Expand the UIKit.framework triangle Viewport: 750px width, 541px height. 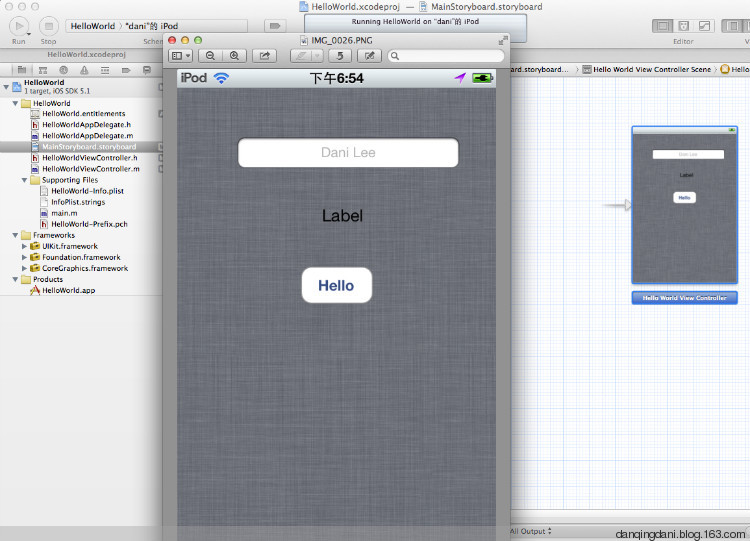click(x=24, y=246)
